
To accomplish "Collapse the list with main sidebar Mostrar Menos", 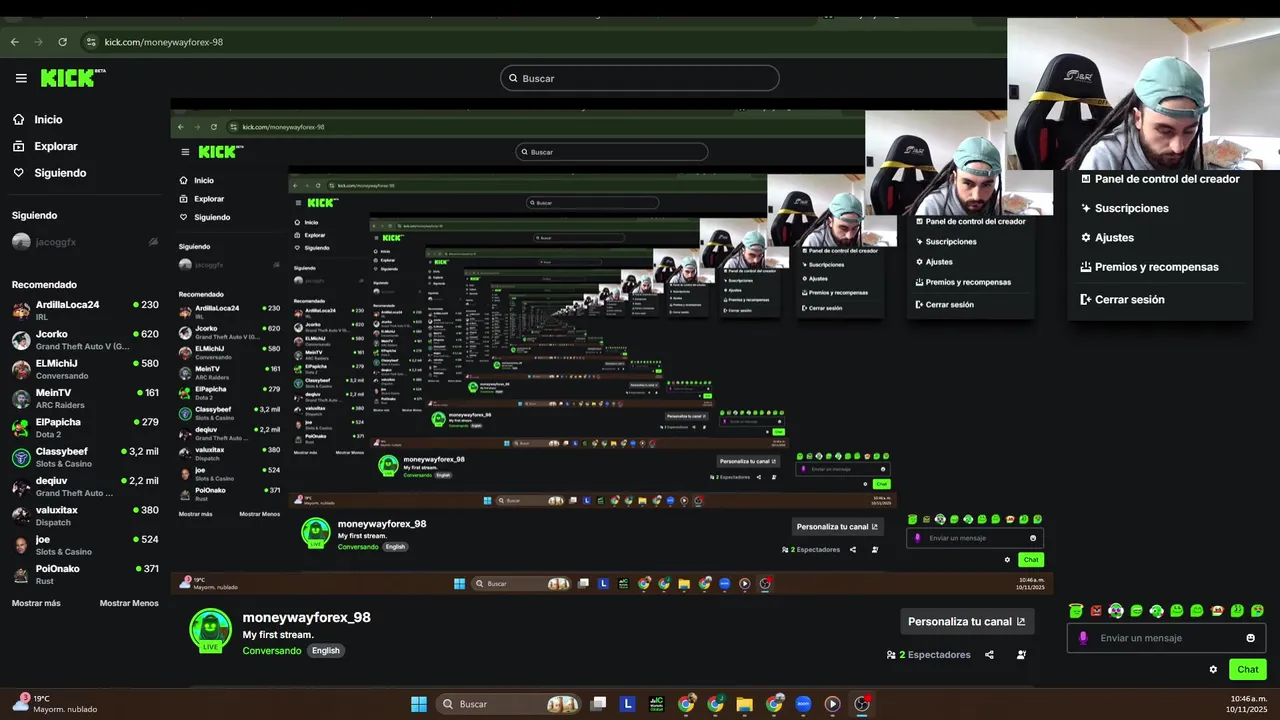I will tap(129, 603).
